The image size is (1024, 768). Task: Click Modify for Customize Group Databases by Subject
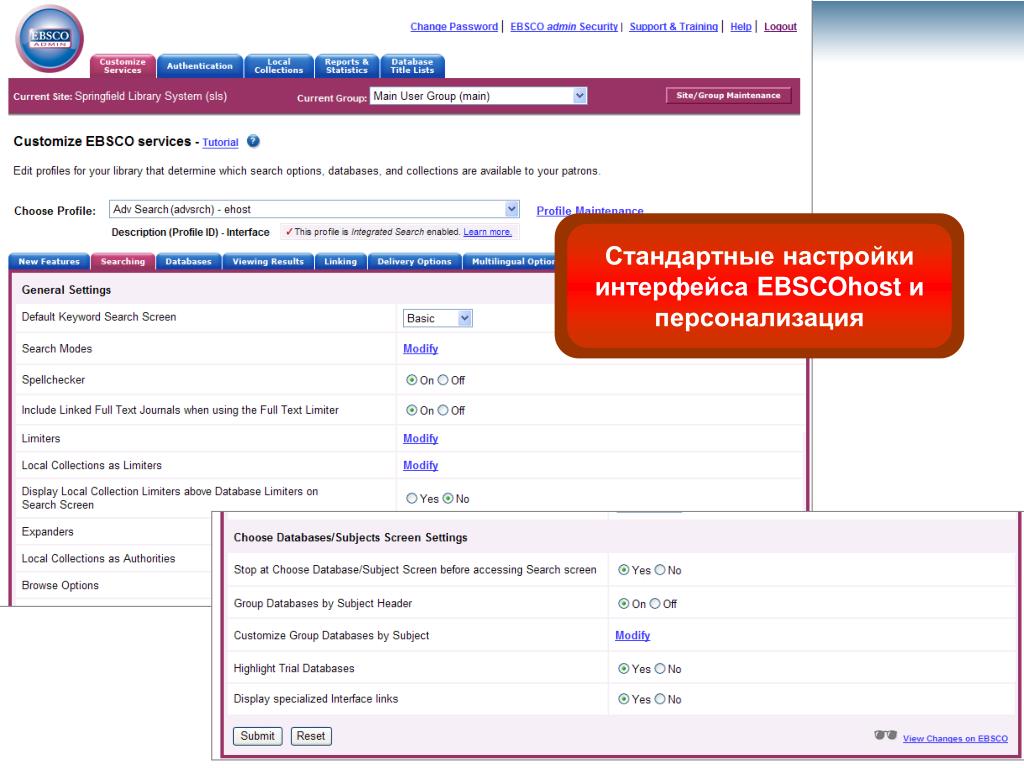pyautogui.click(x=632, y=635)
